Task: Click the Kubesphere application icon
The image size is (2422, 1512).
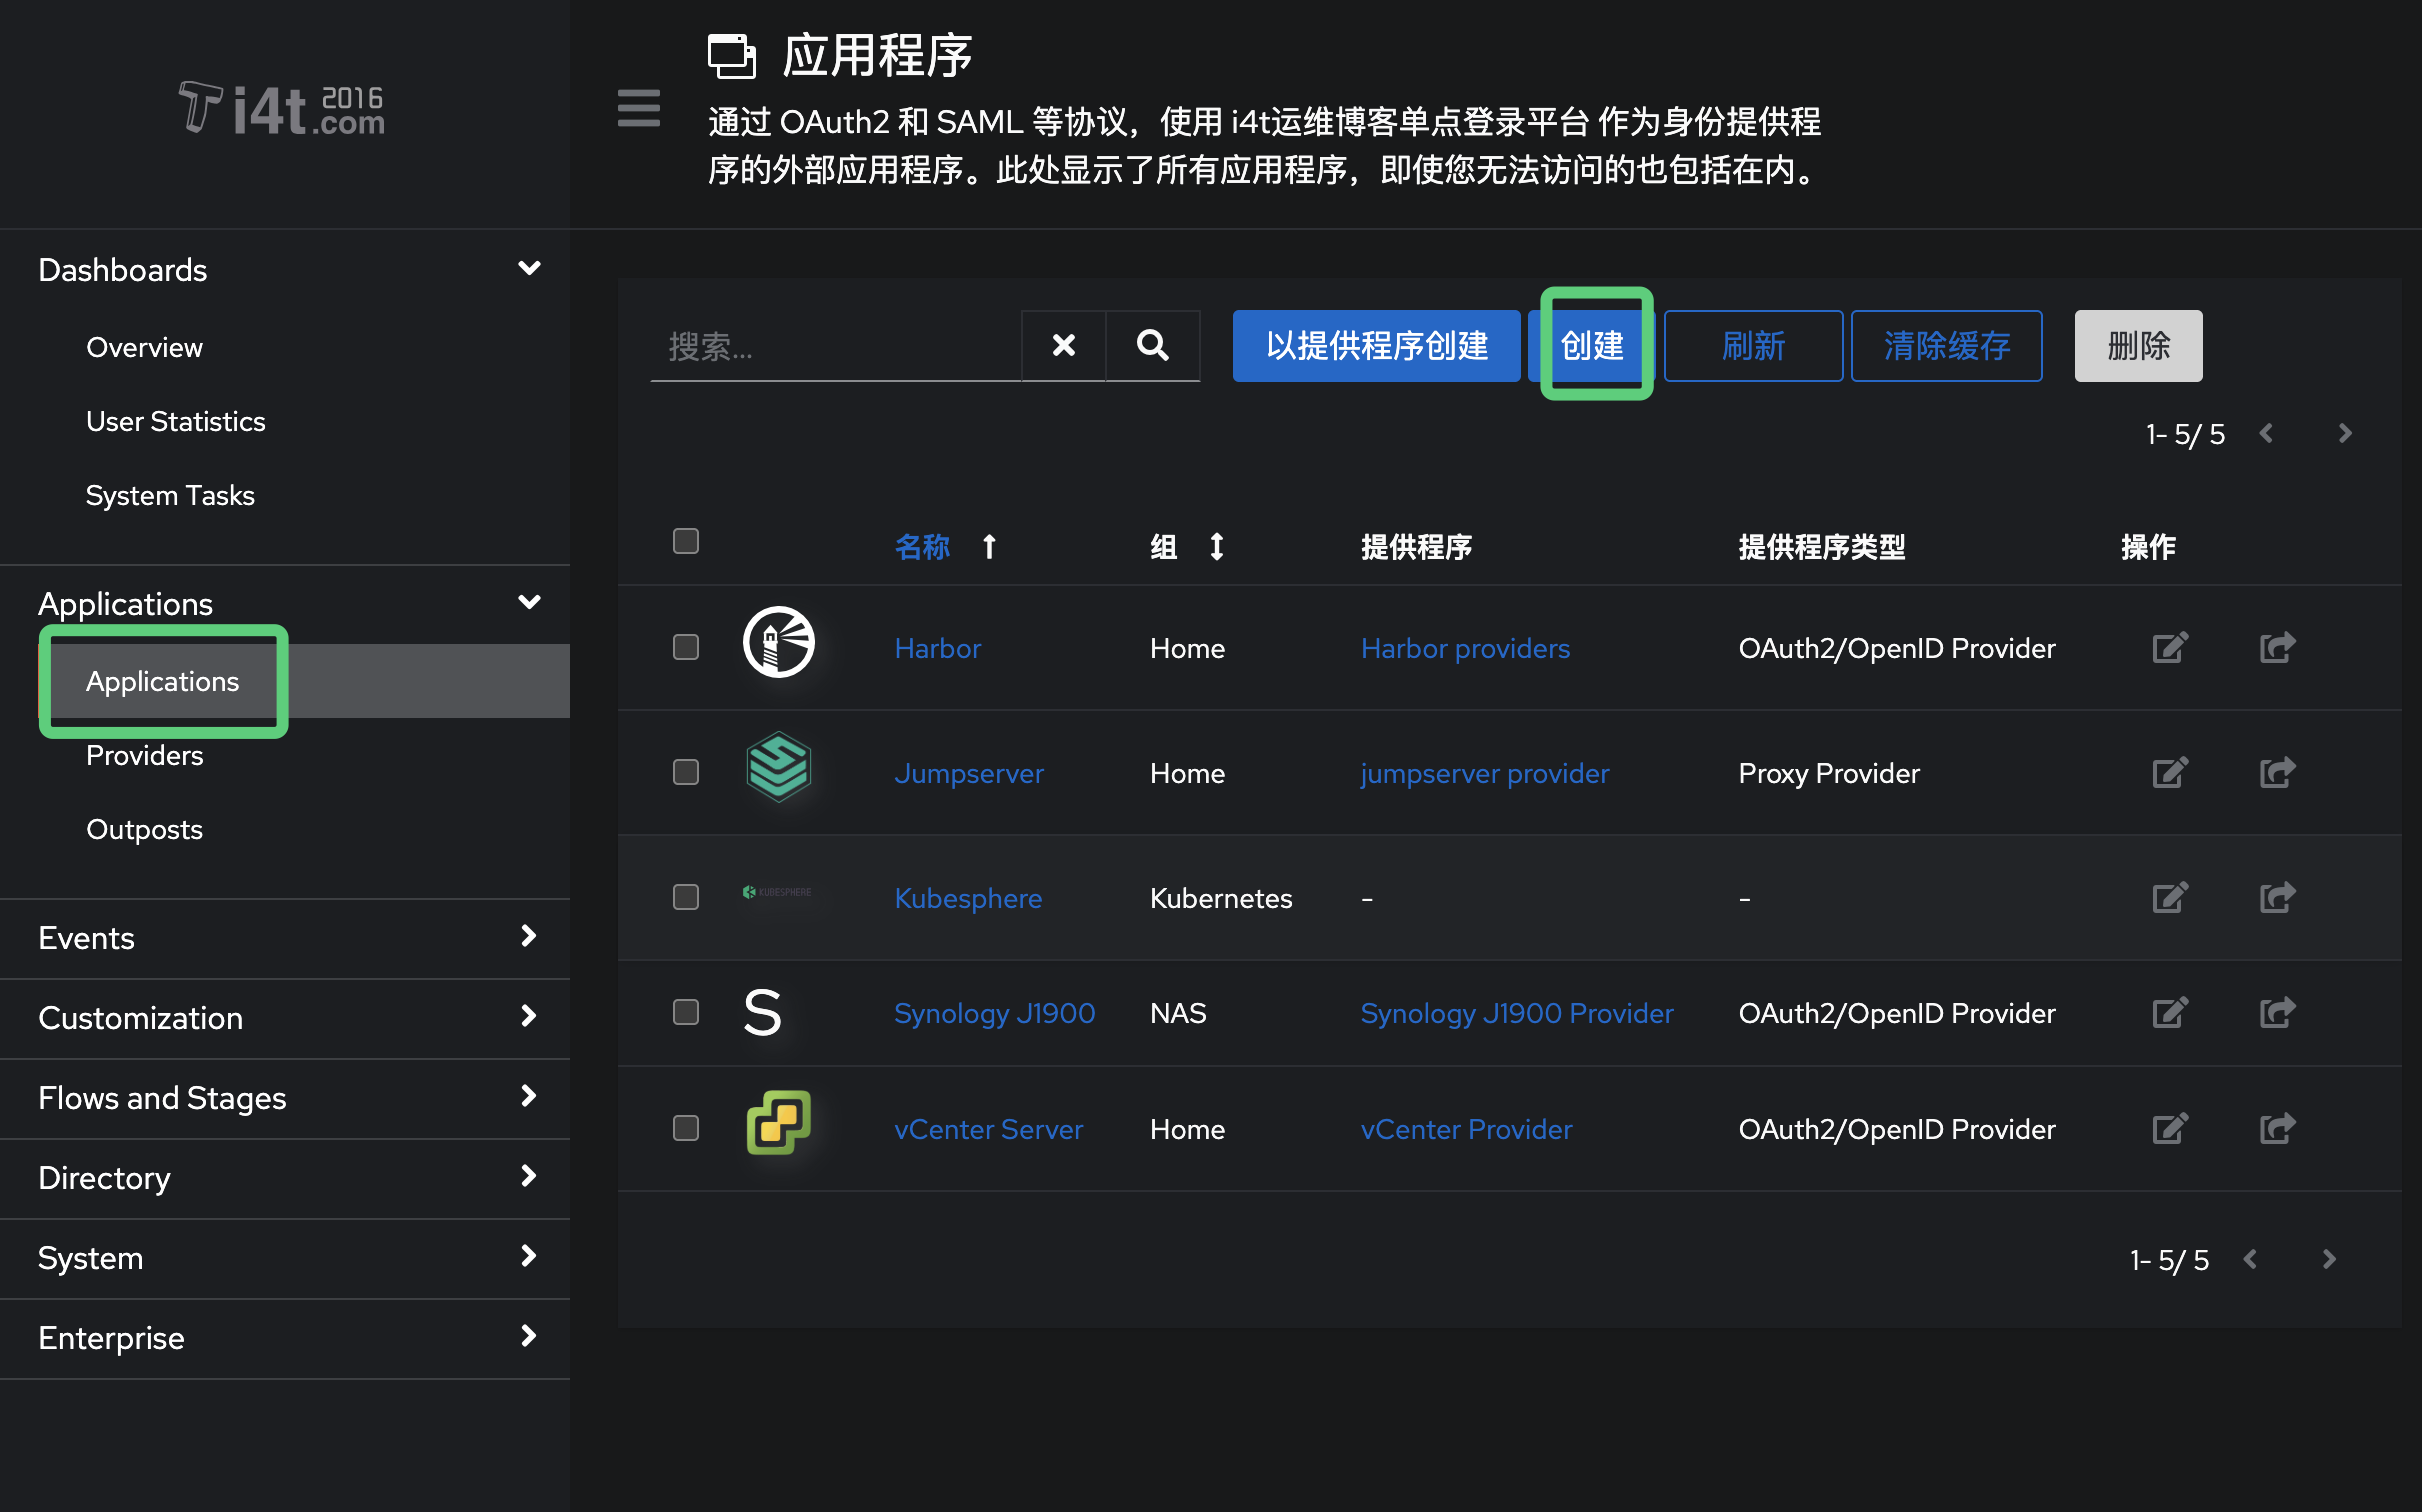Action: (x=778, y=893)
